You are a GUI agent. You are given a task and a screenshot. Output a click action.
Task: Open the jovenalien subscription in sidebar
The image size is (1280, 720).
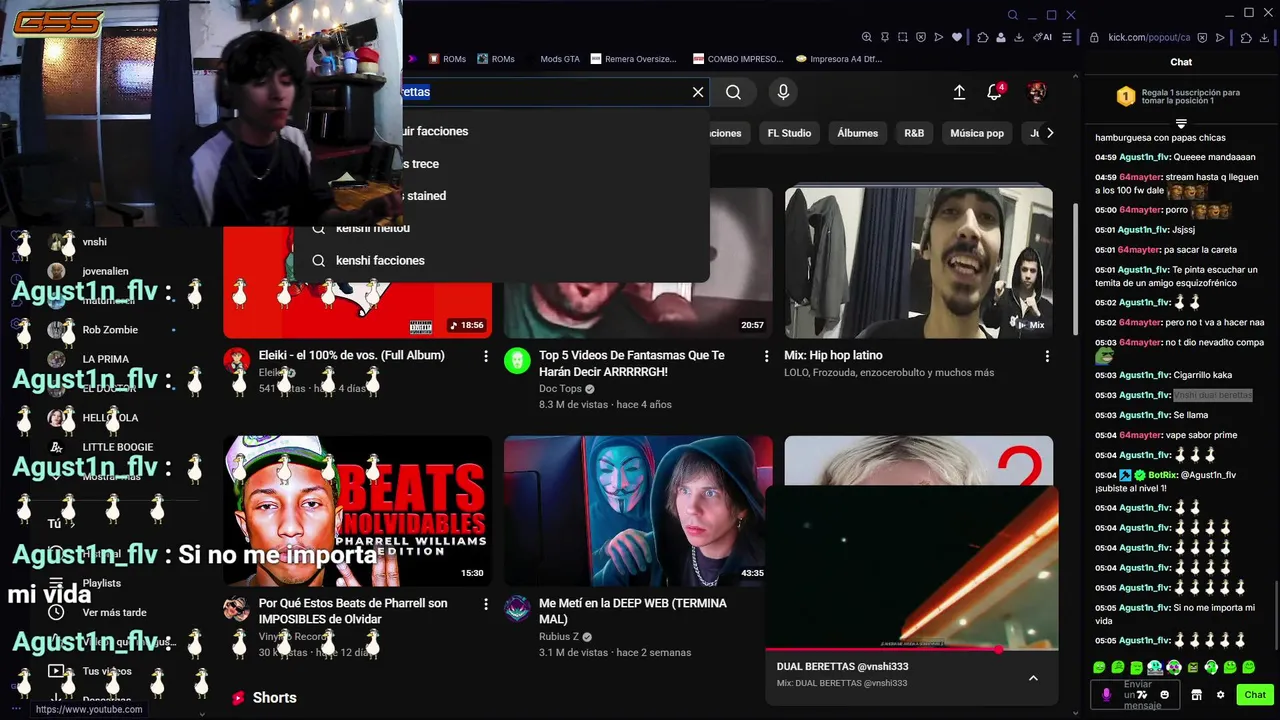(x=105, y=271)
